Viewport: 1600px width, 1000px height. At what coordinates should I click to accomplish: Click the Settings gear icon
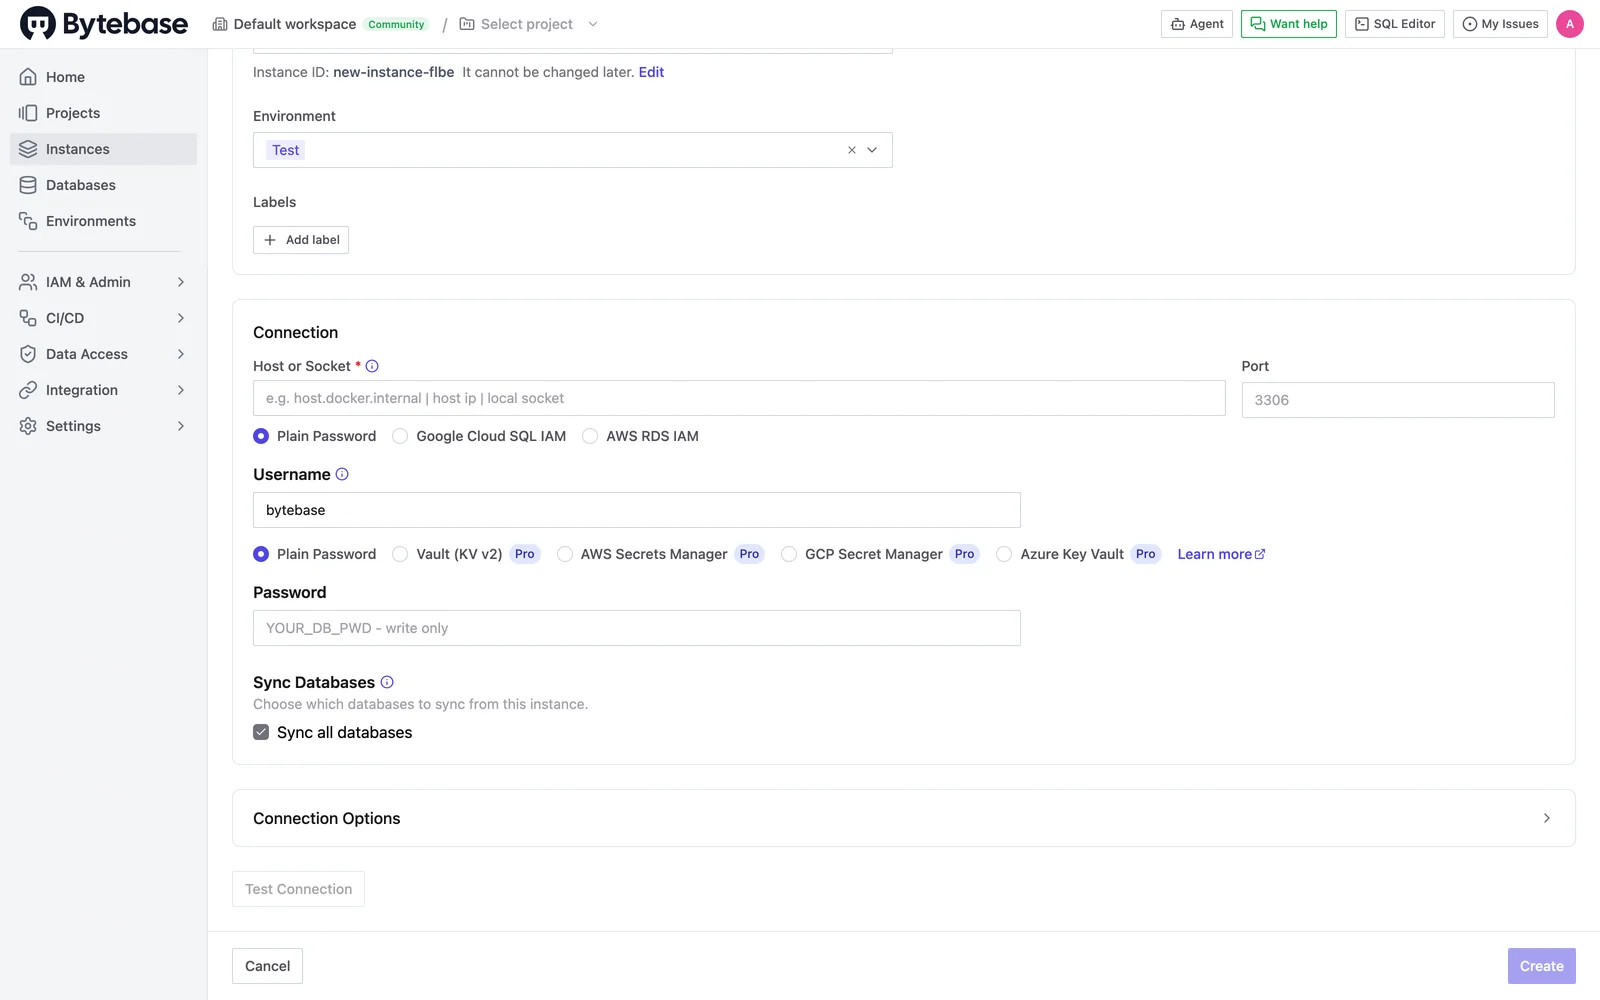[x=28, y=426]
